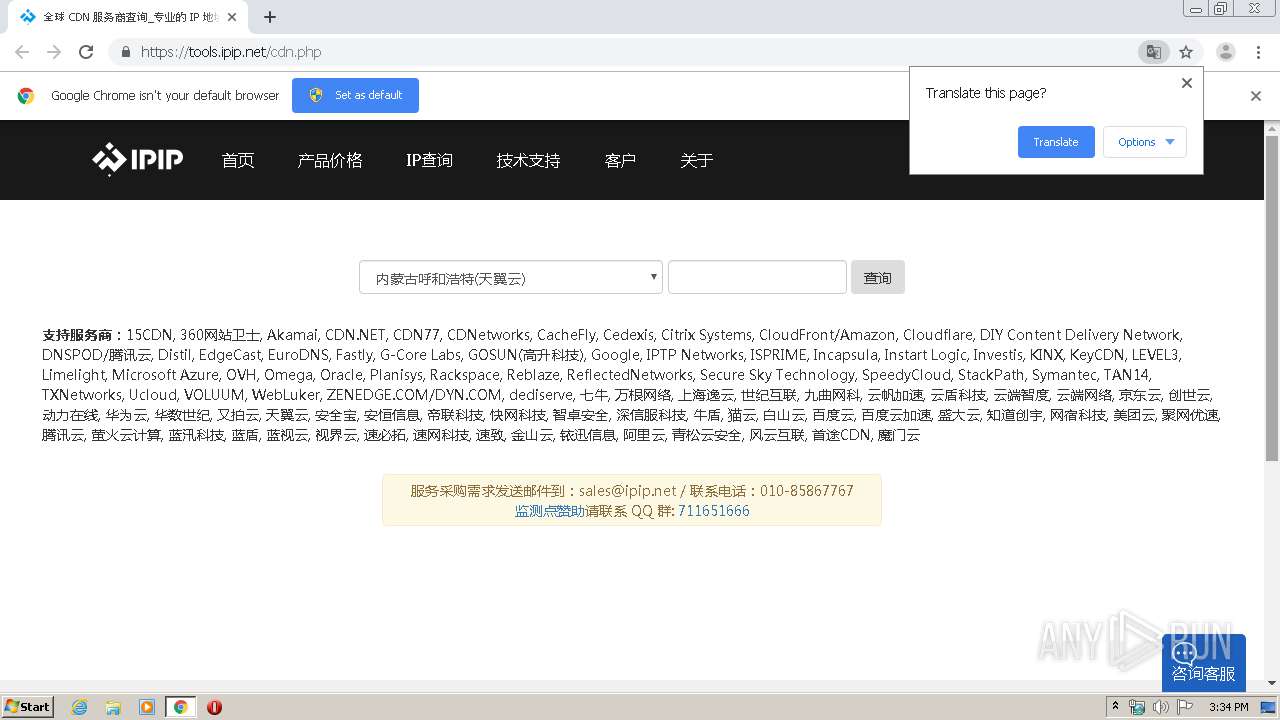
Task: Click the translate icon in address bar
Action: tap(1154, 52)
